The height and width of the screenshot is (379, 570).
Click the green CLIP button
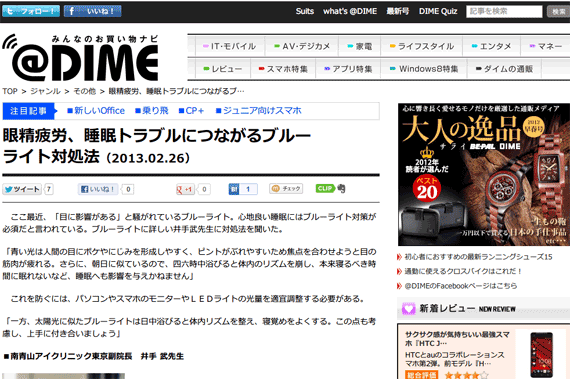[x=325, y=188]
